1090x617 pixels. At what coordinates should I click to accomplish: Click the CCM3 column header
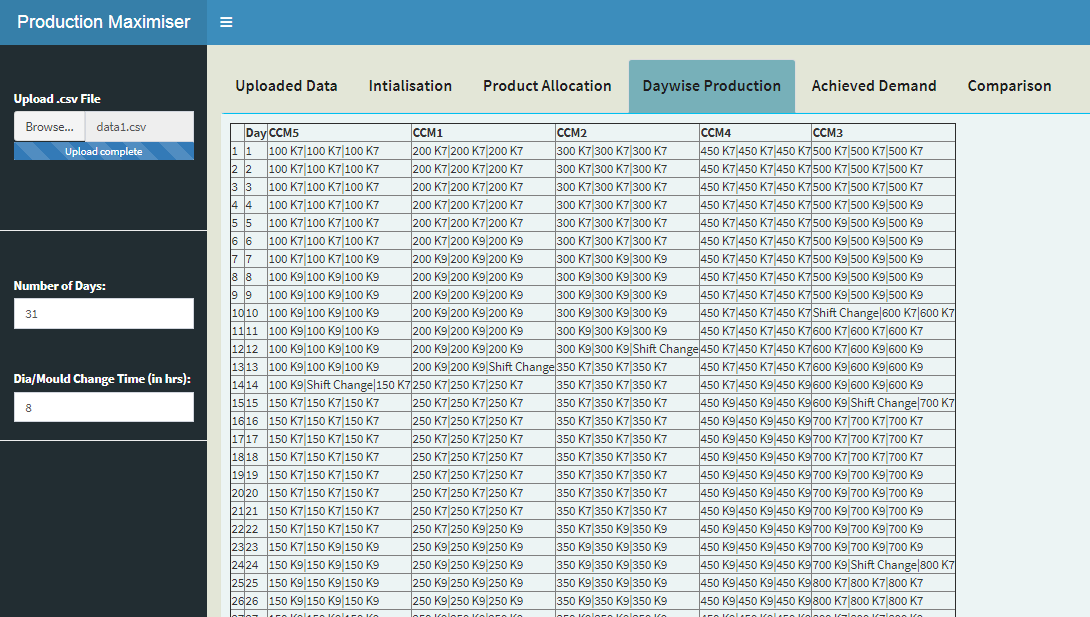[x=828, y=133]
